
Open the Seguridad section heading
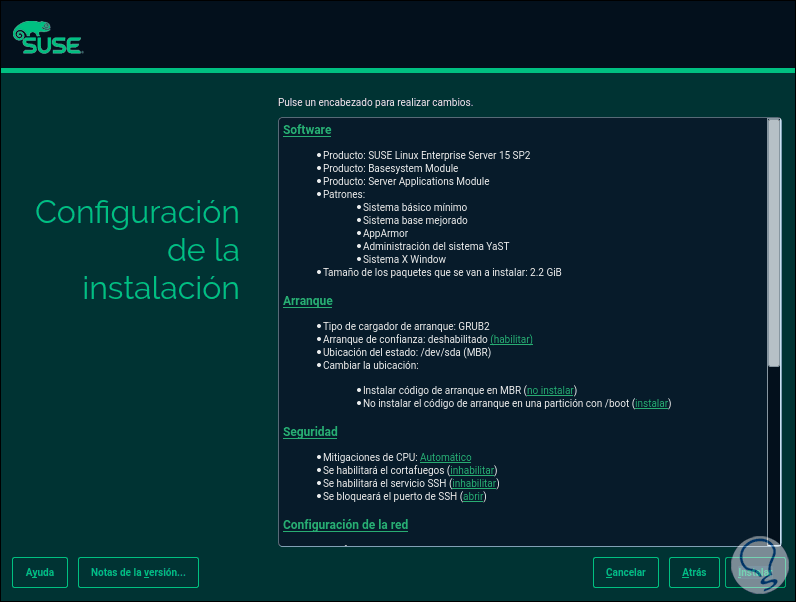[310, 432]
